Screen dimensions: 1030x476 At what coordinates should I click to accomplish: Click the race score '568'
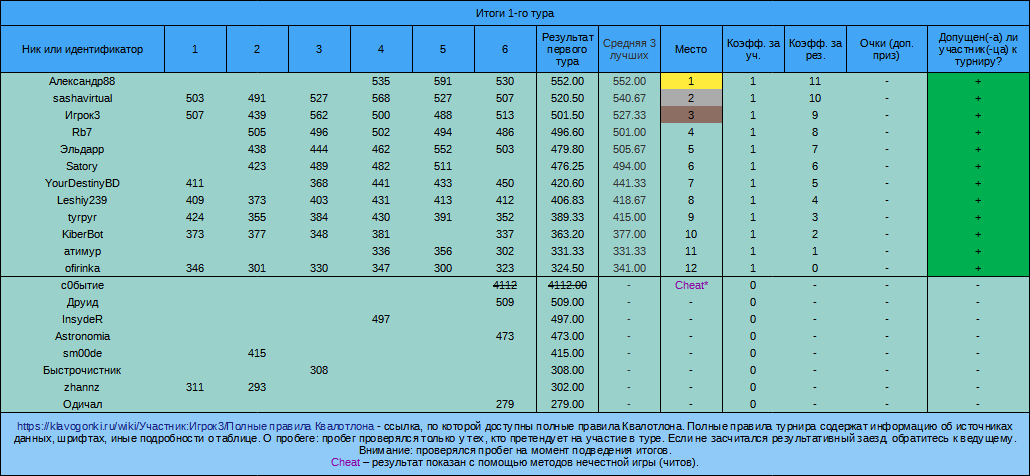[x=381, y=98]
